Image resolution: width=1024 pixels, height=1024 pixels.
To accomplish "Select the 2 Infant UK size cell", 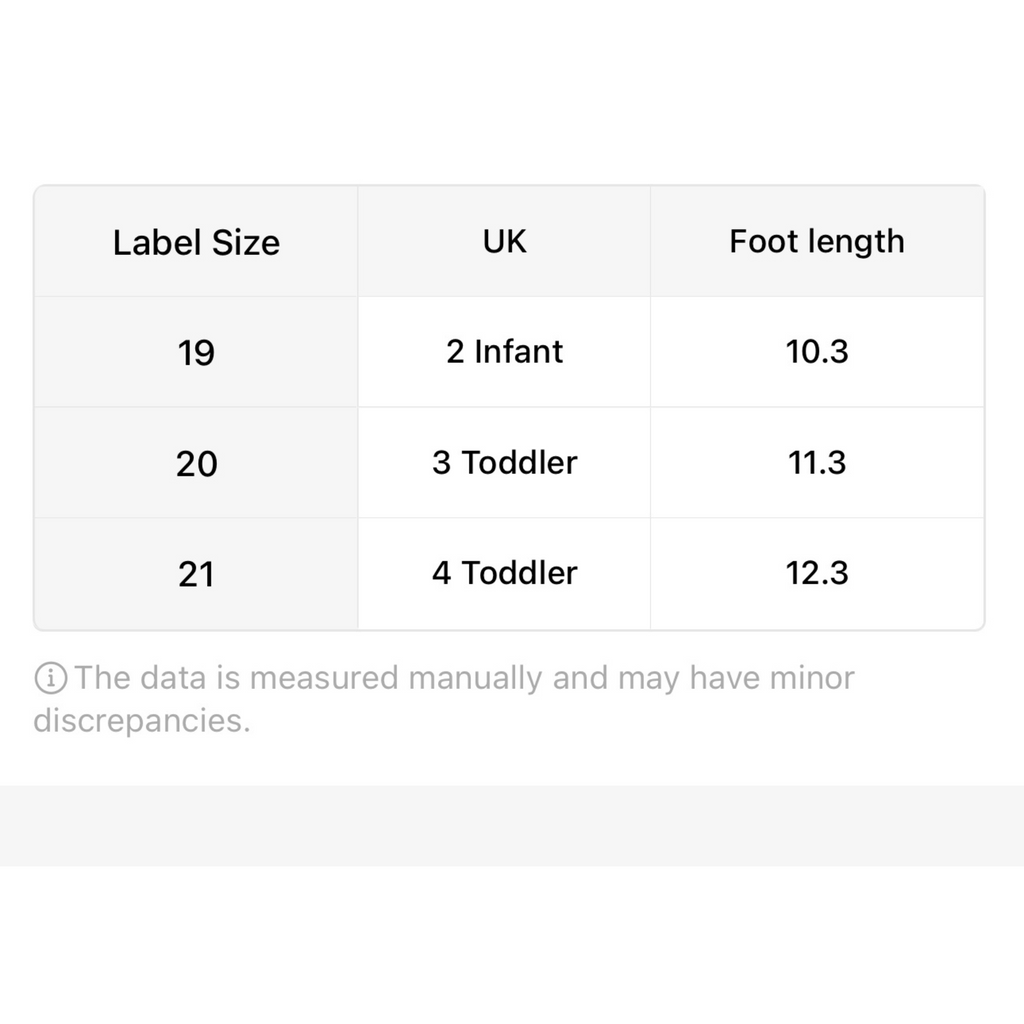I will tap(504, 352).
